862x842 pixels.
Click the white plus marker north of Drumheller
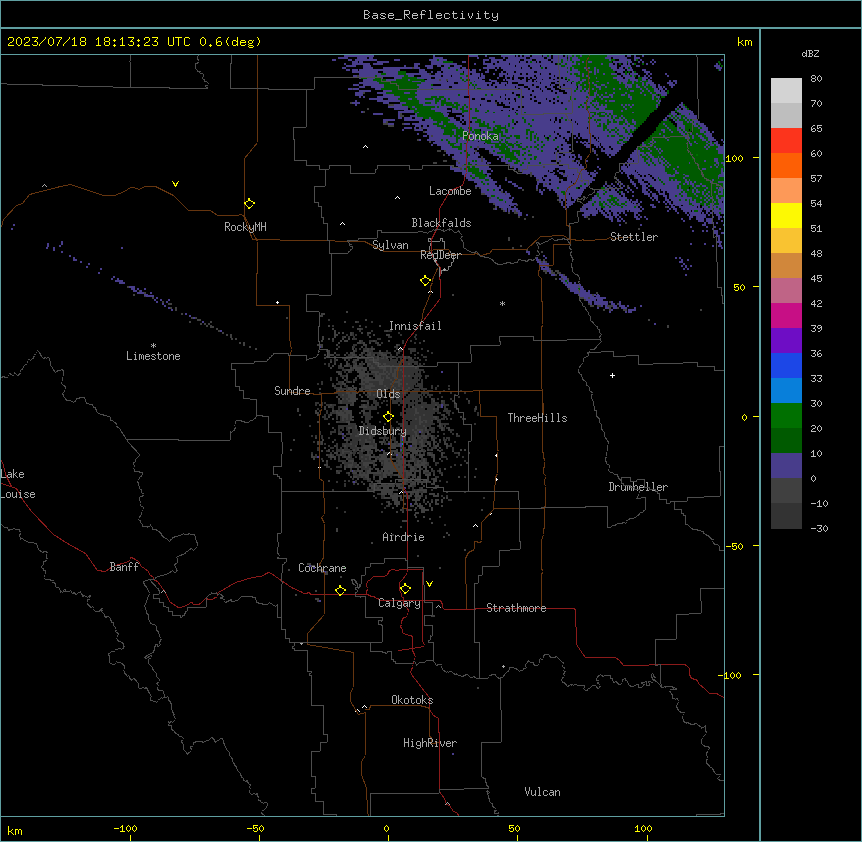point(612,375)
